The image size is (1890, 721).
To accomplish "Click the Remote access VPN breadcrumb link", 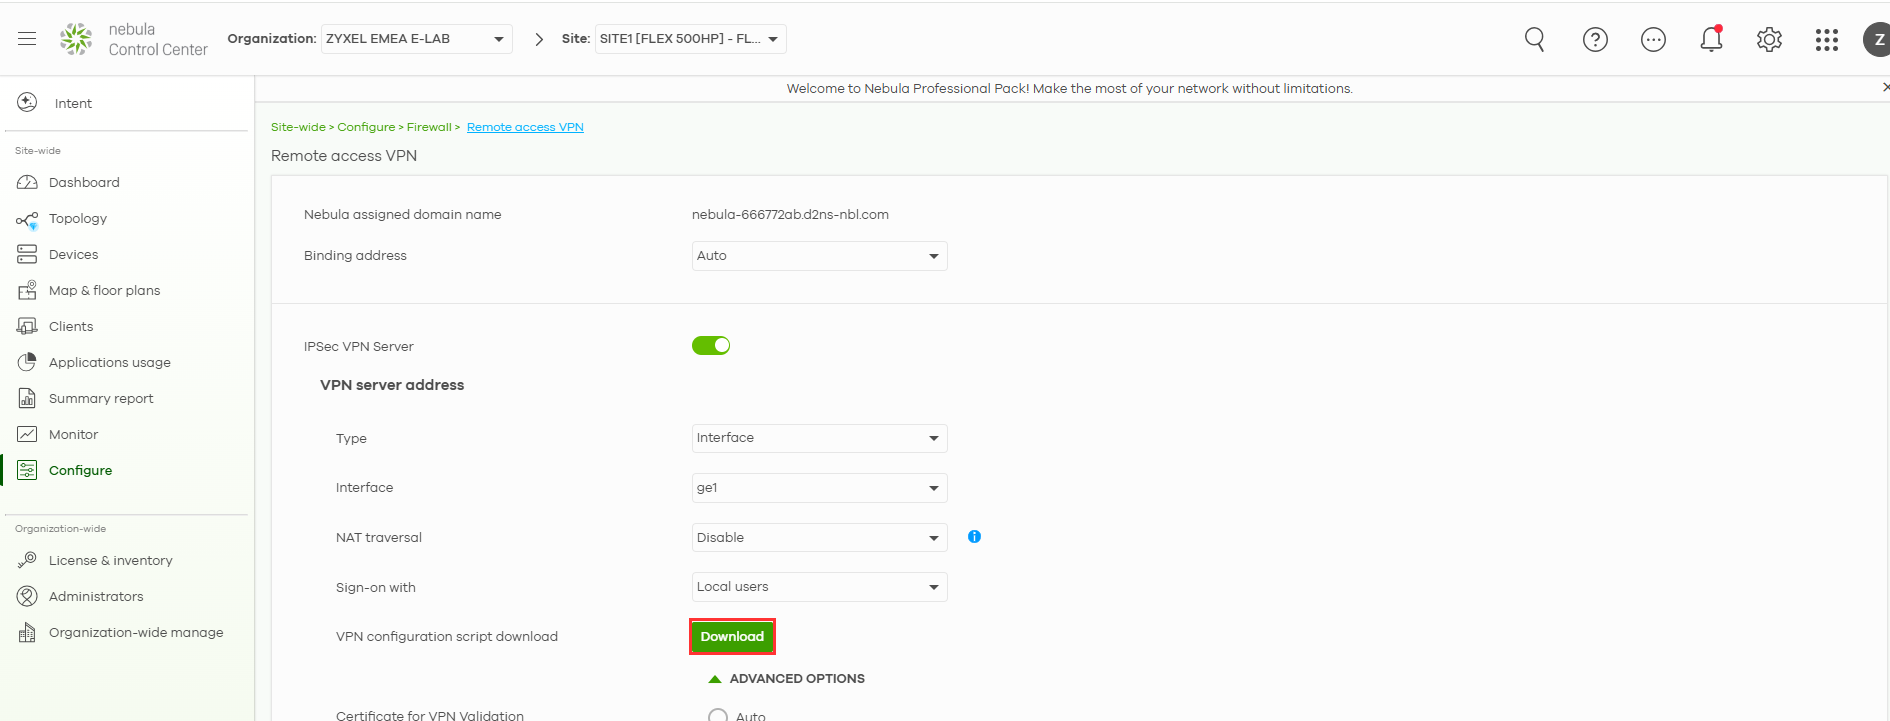I will point(525,127).
